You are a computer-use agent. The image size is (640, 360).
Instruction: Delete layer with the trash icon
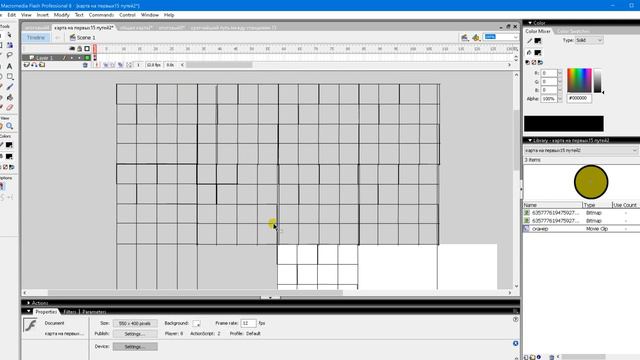point(85,65)
